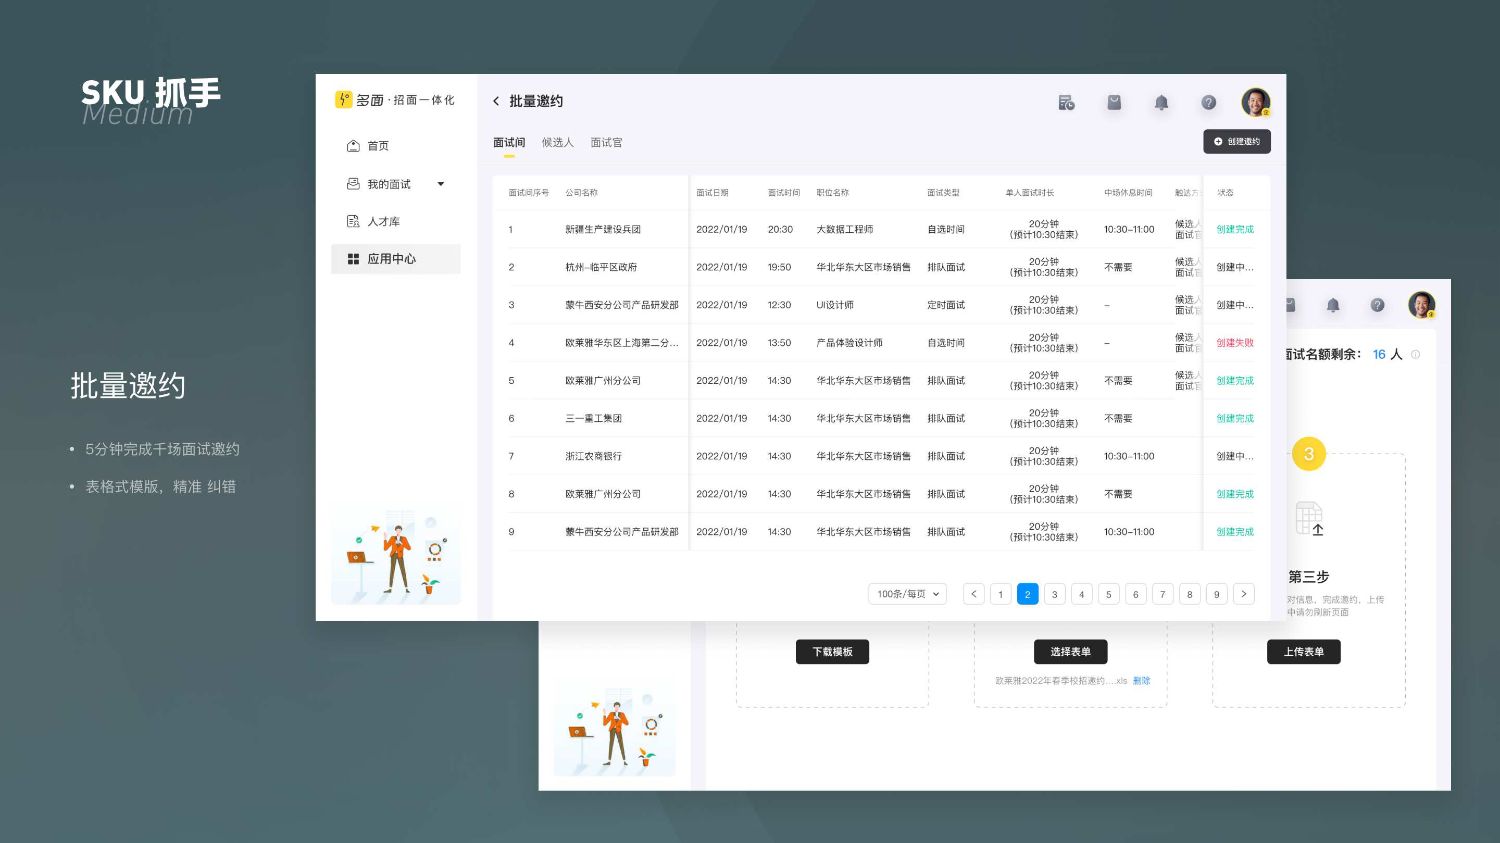Open notifications bell in the 批量邀约 header
This screenshot has height=843, width=1500.
[x=1161, y=103]
